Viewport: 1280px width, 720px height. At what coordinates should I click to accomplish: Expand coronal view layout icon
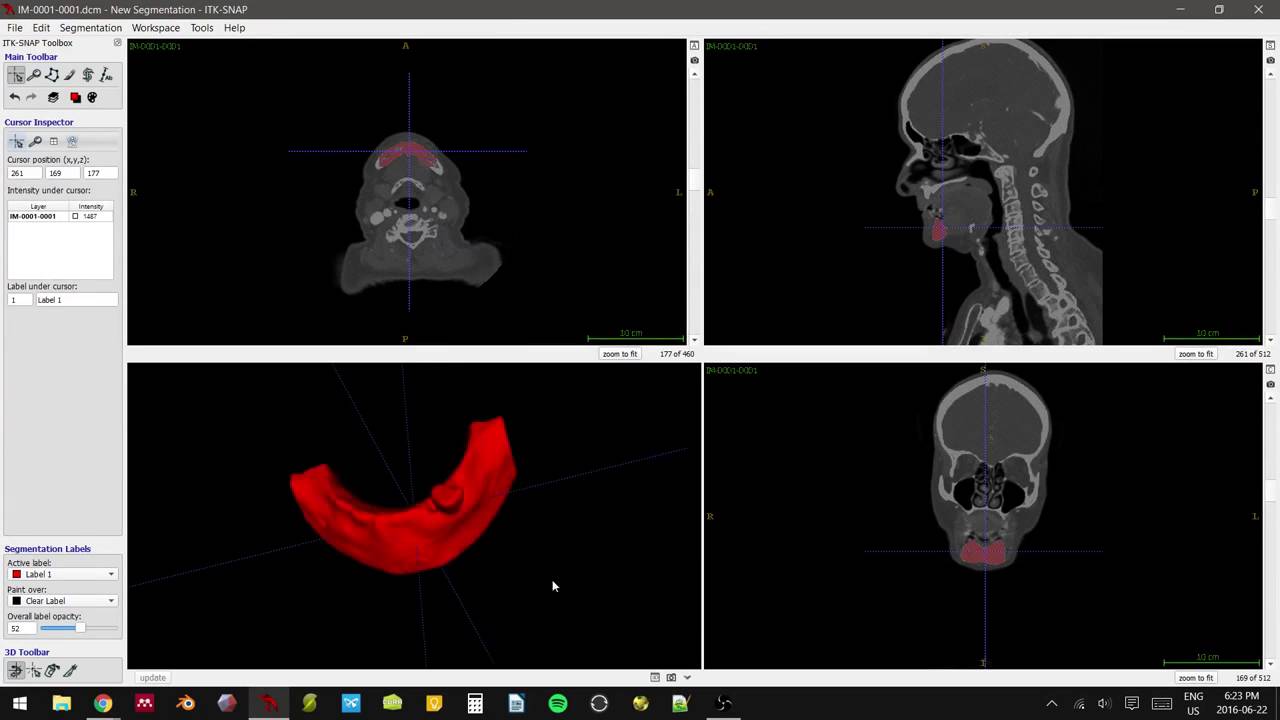pyautogui.click(x=1271, y=370)
